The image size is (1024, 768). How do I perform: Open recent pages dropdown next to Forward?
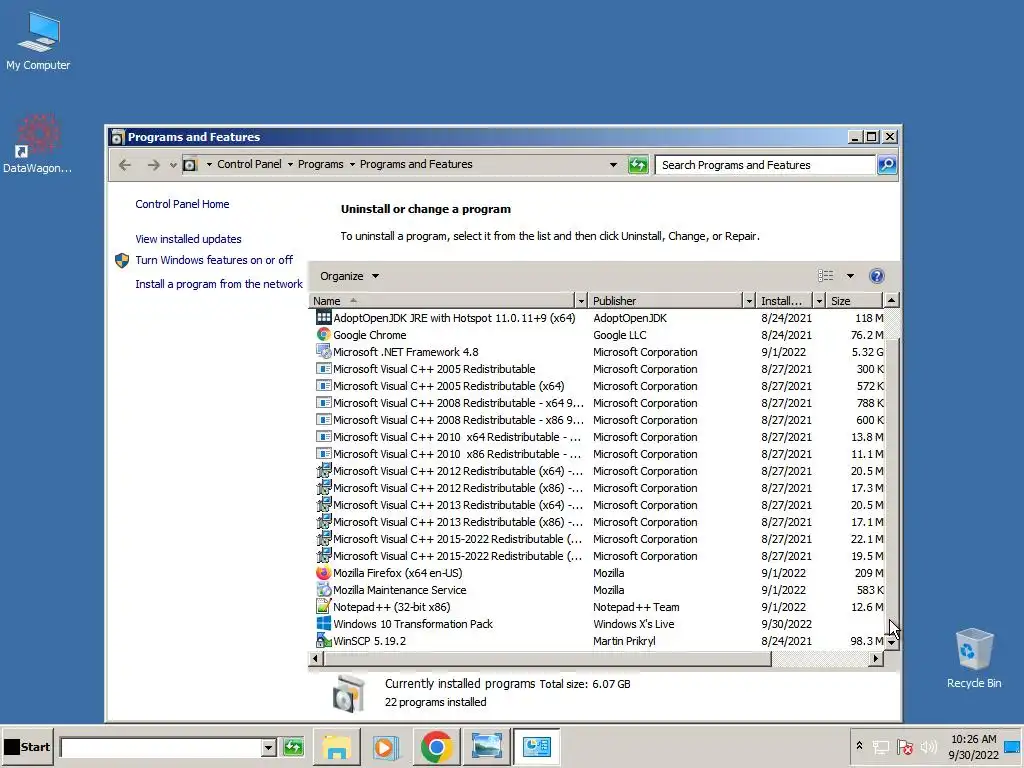point(173,166)
